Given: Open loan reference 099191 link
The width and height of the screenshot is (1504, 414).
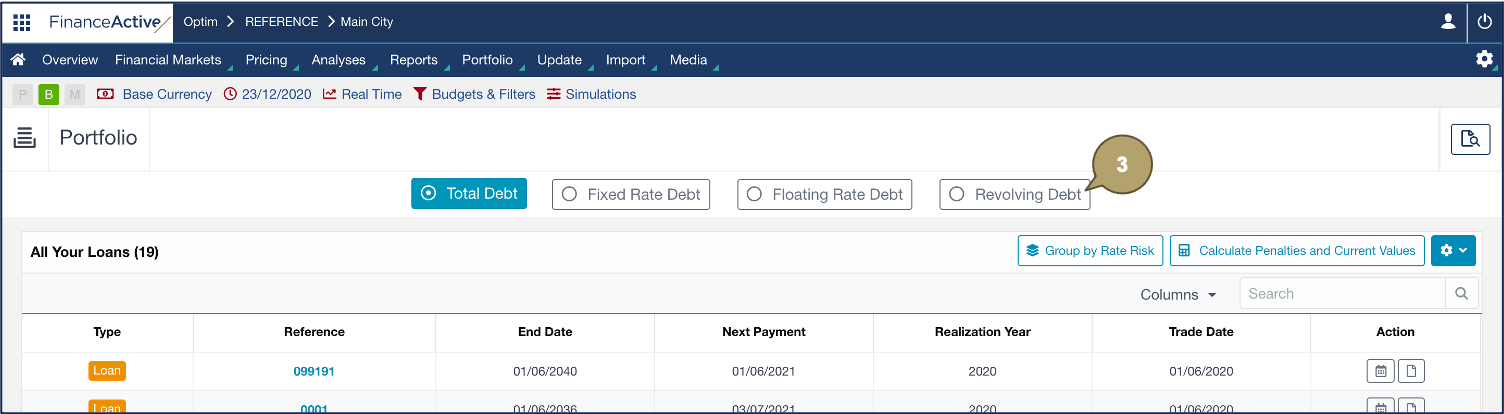Looking at the screenshot, I should (x=314, y=371).
